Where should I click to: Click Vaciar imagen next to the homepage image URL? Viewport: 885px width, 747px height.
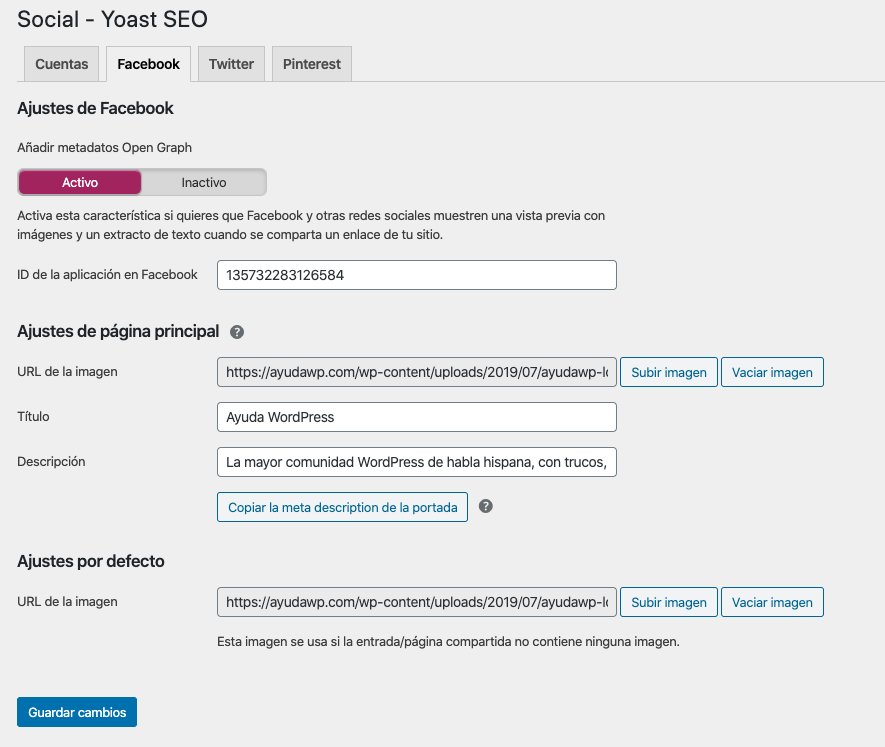point(772,371)
